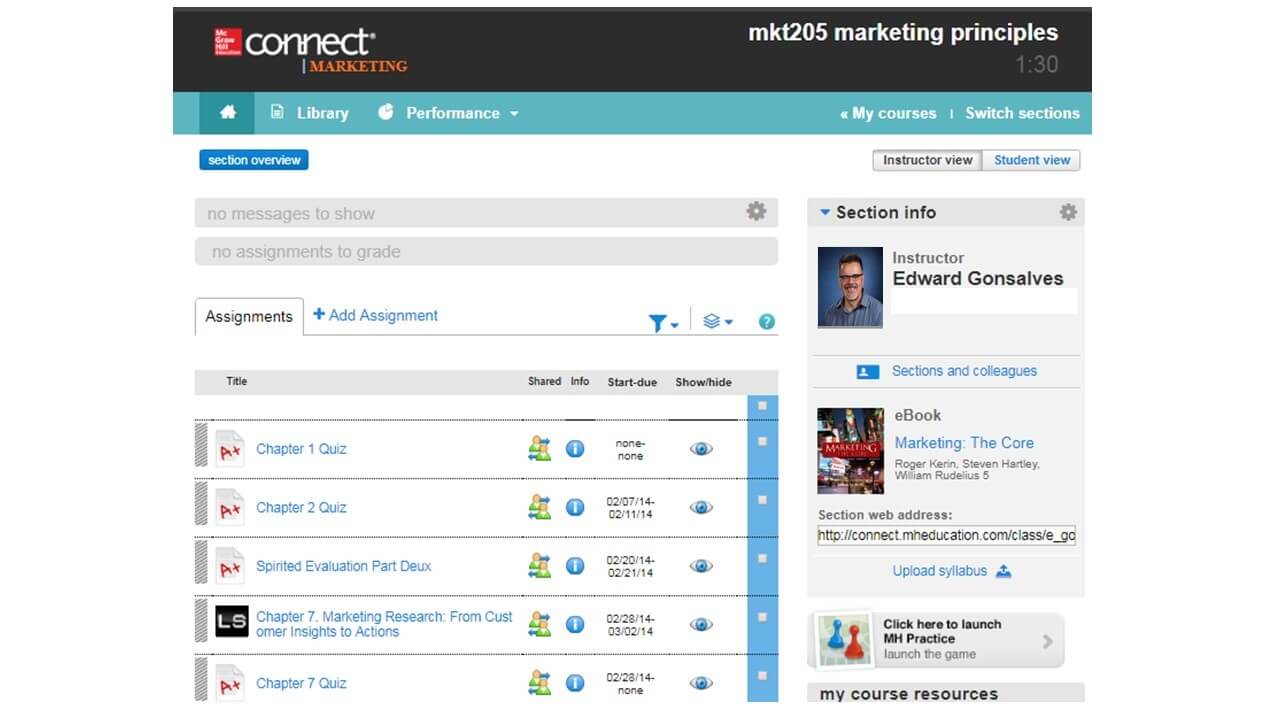Launch MH Practice game banner
The image size is (1280, 720).
[936, 640]
